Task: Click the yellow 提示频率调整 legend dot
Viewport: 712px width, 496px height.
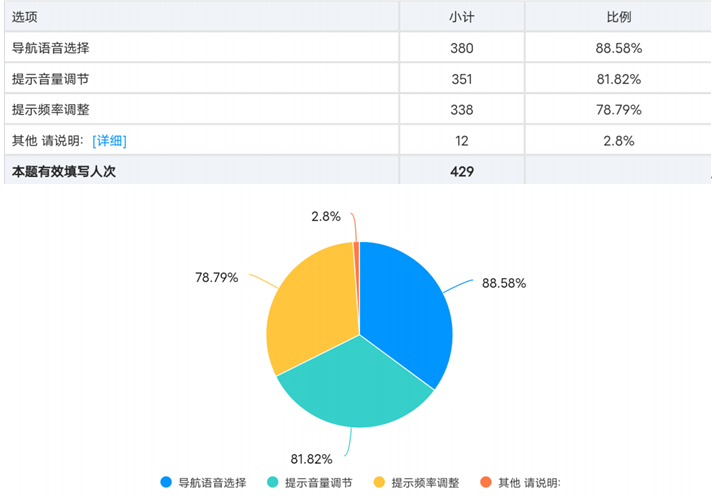Action: [378, 482]
